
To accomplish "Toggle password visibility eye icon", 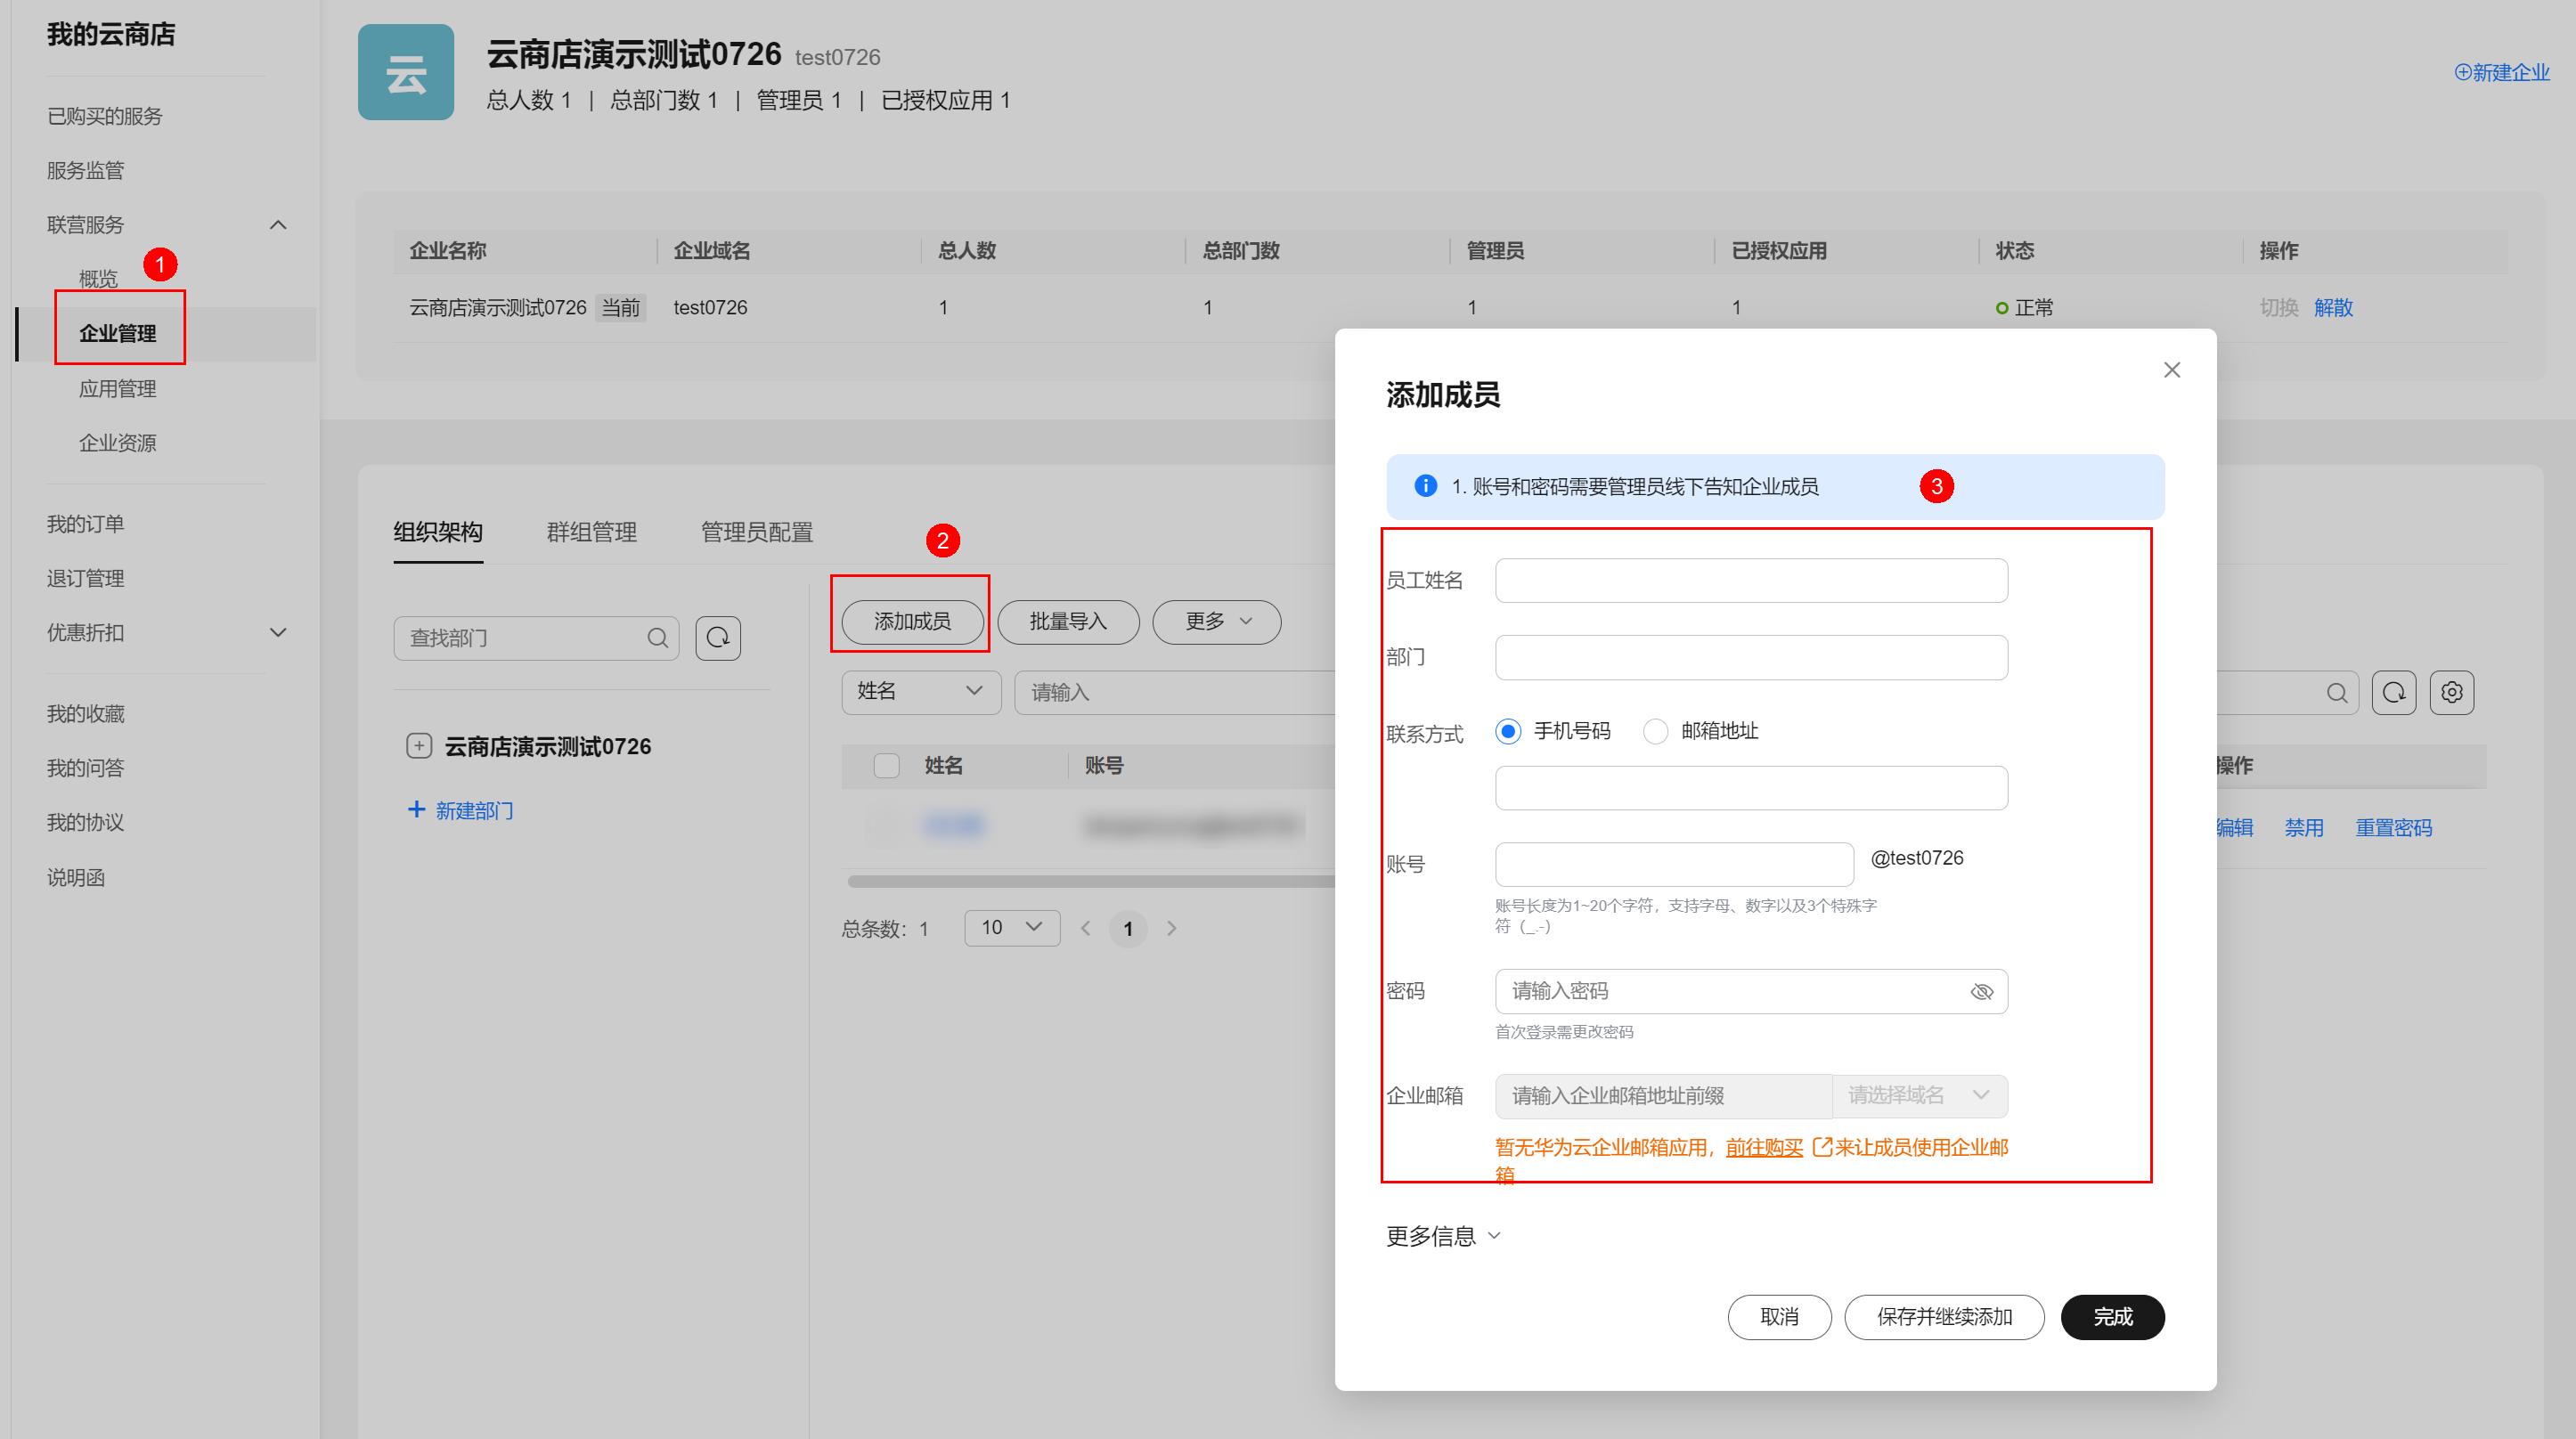I will click(x=1981, y=991).
